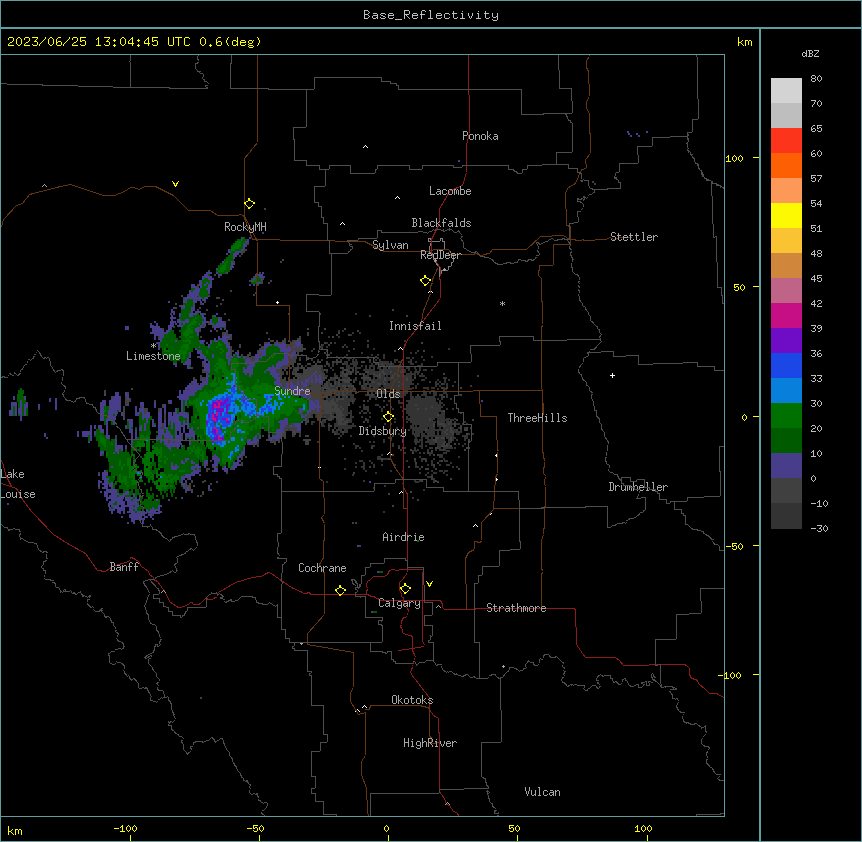Screen dimensions: 862x842
Task: Click the Limestone label
Action: tap(153, 356)
